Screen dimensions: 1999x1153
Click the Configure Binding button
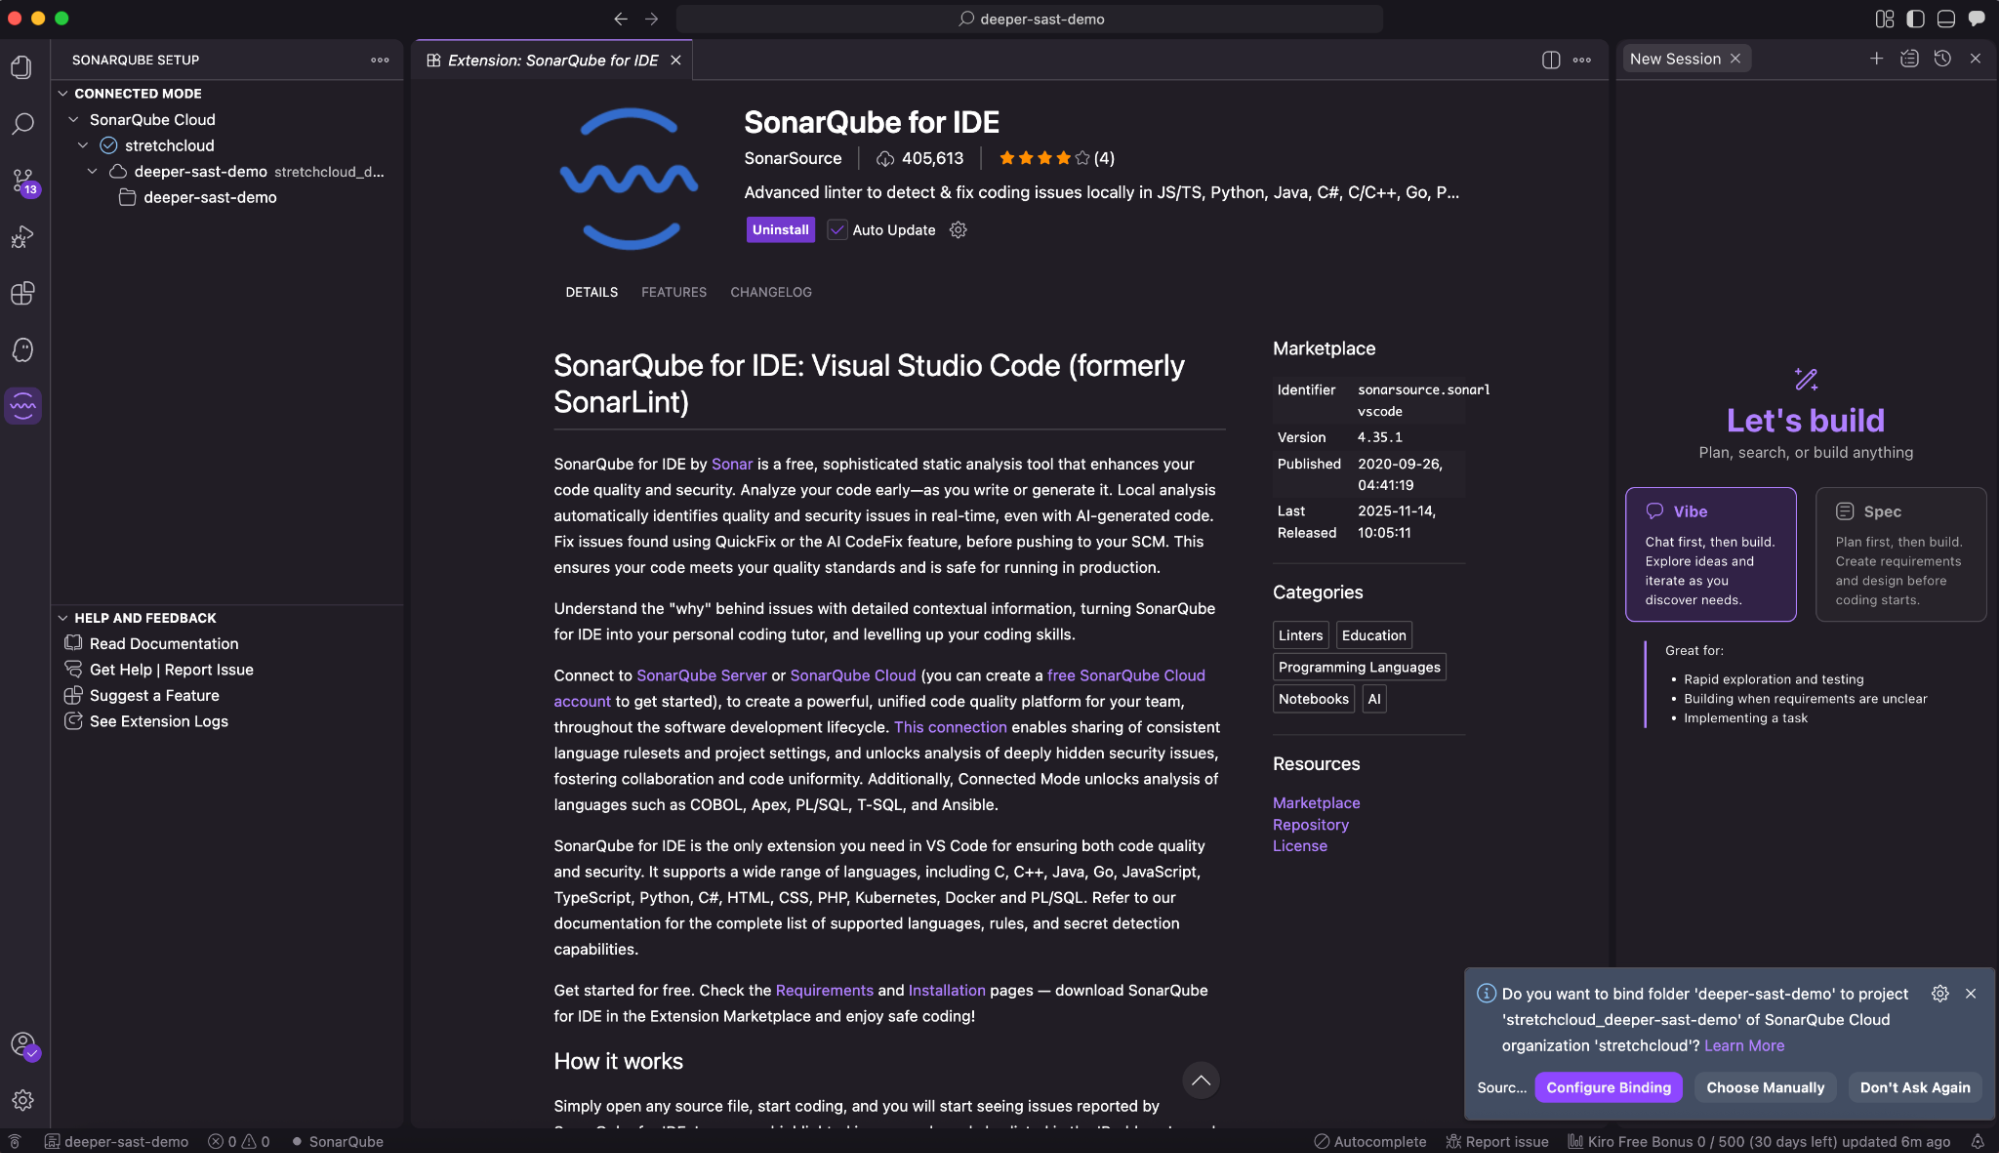pyautogui.click(x=1607, y=1087)
